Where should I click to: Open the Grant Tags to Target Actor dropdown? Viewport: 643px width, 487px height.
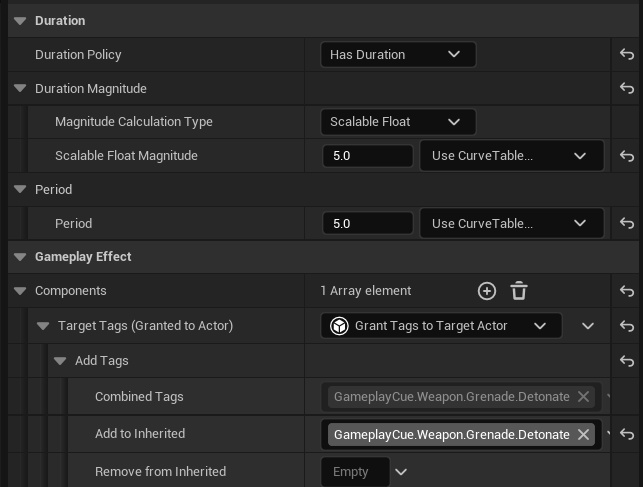point(441,326)
